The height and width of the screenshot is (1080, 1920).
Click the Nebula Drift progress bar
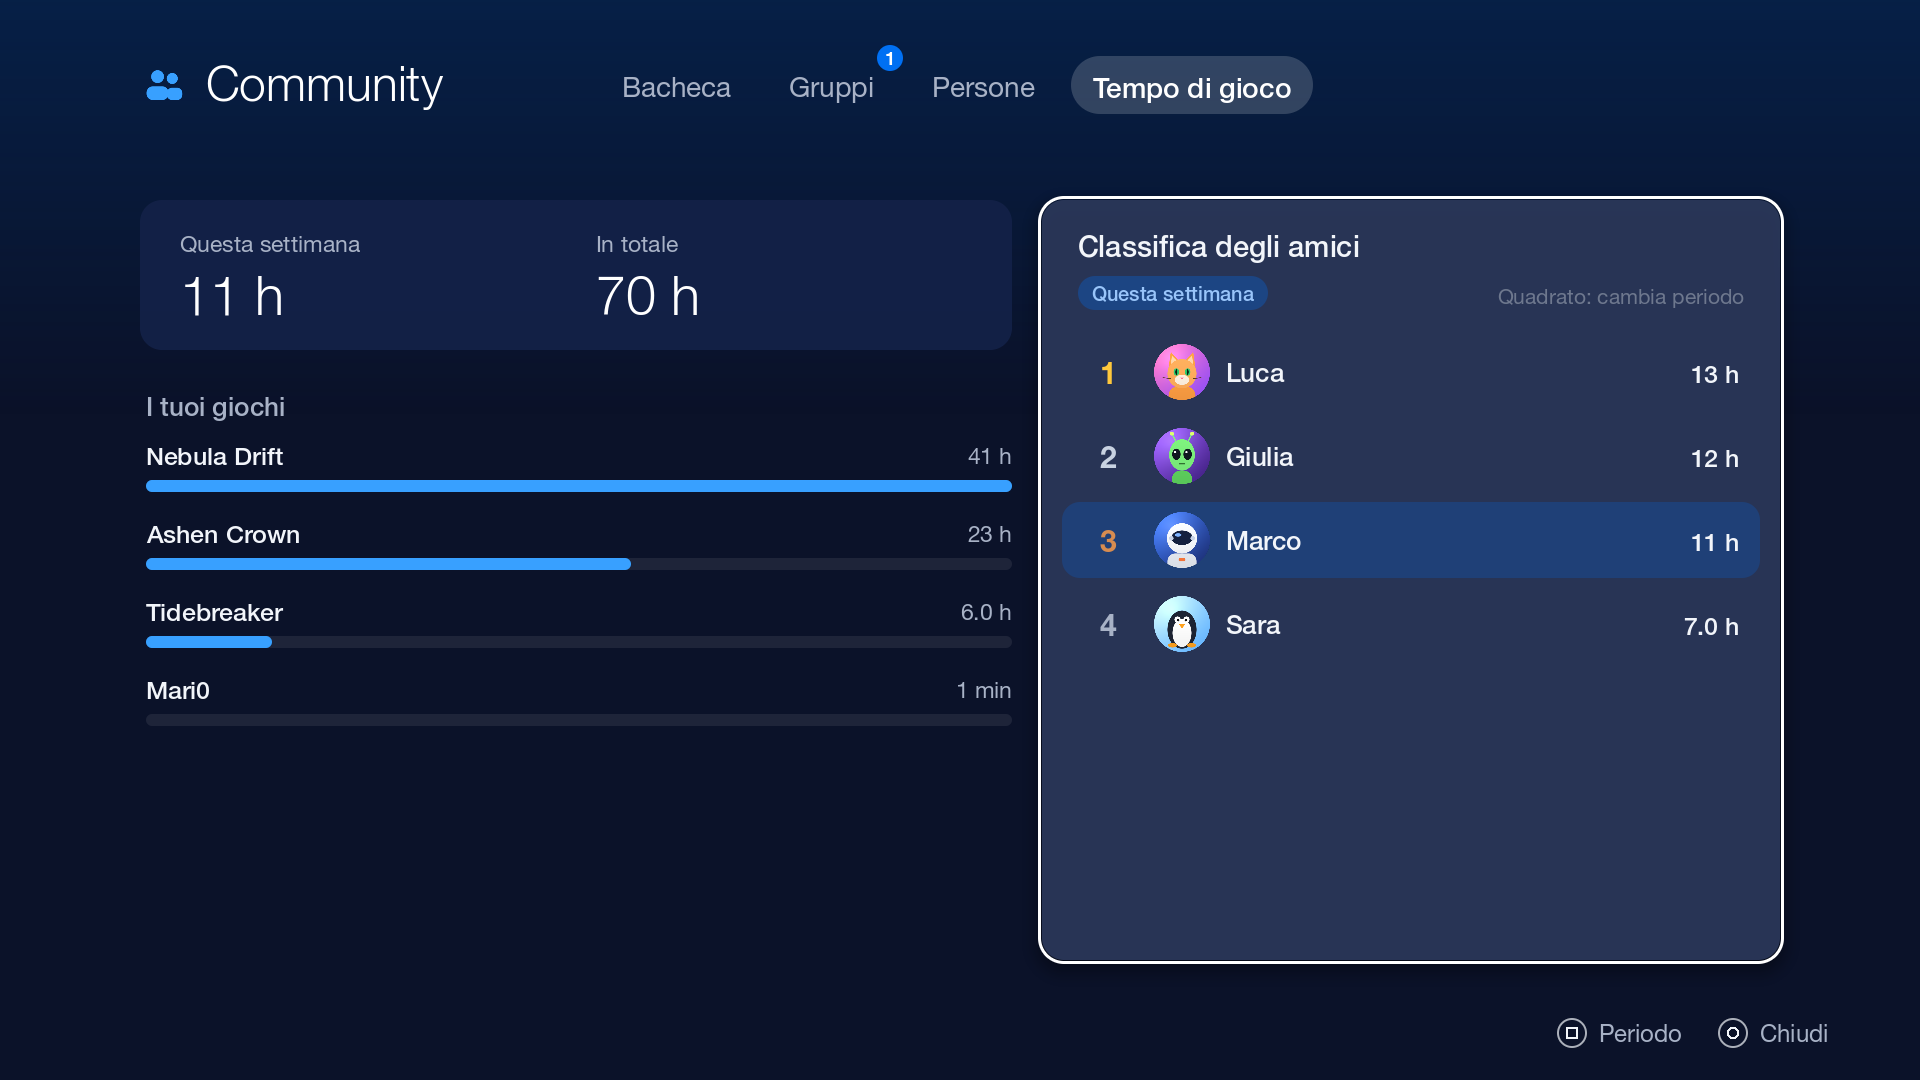pyautogui.click(x=579, y=486)
